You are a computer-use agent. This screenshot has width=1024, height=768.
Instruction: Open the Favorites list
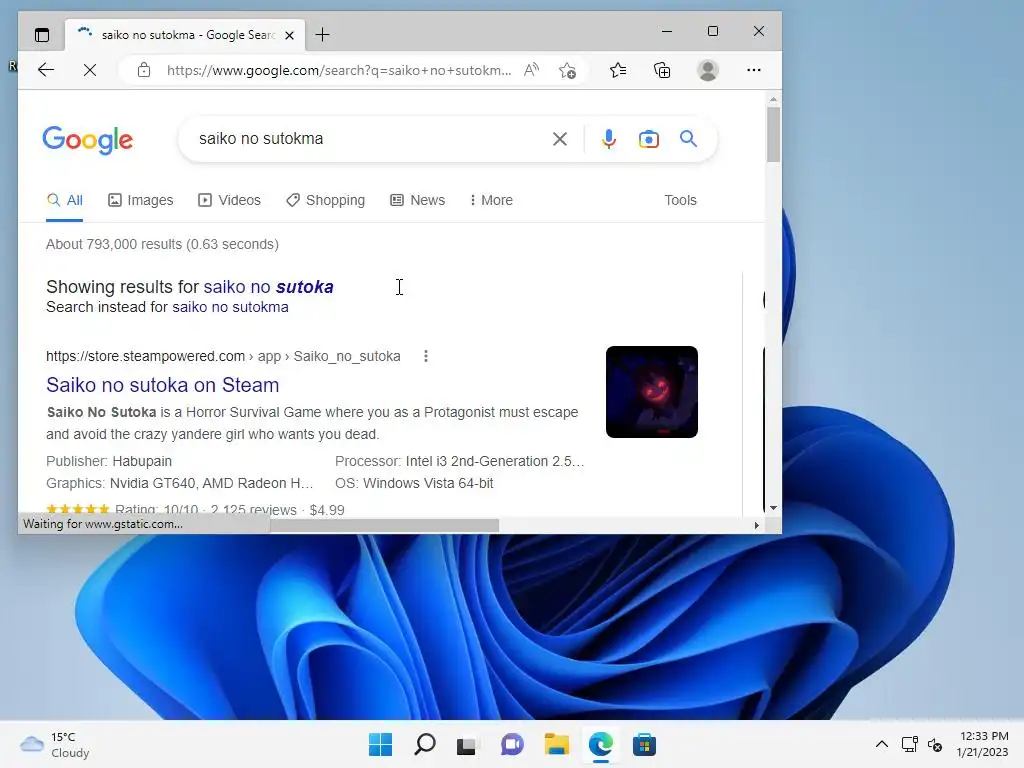tap(618, 70)
